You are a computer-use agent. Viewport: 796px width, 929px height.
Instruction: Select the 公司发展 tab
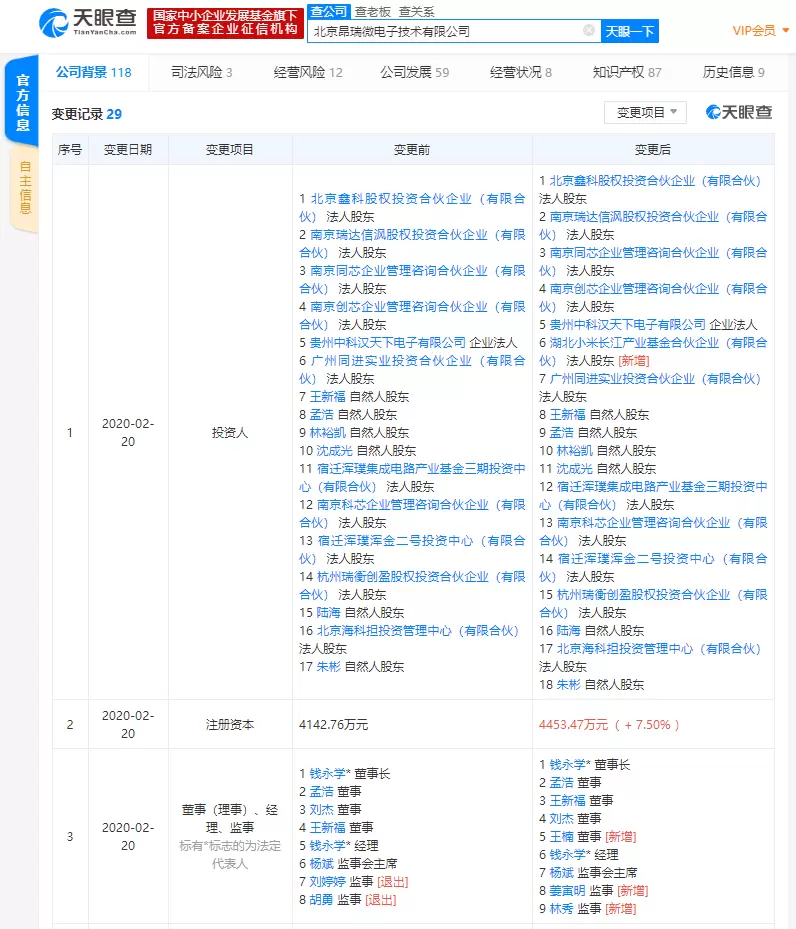(414, 73)
